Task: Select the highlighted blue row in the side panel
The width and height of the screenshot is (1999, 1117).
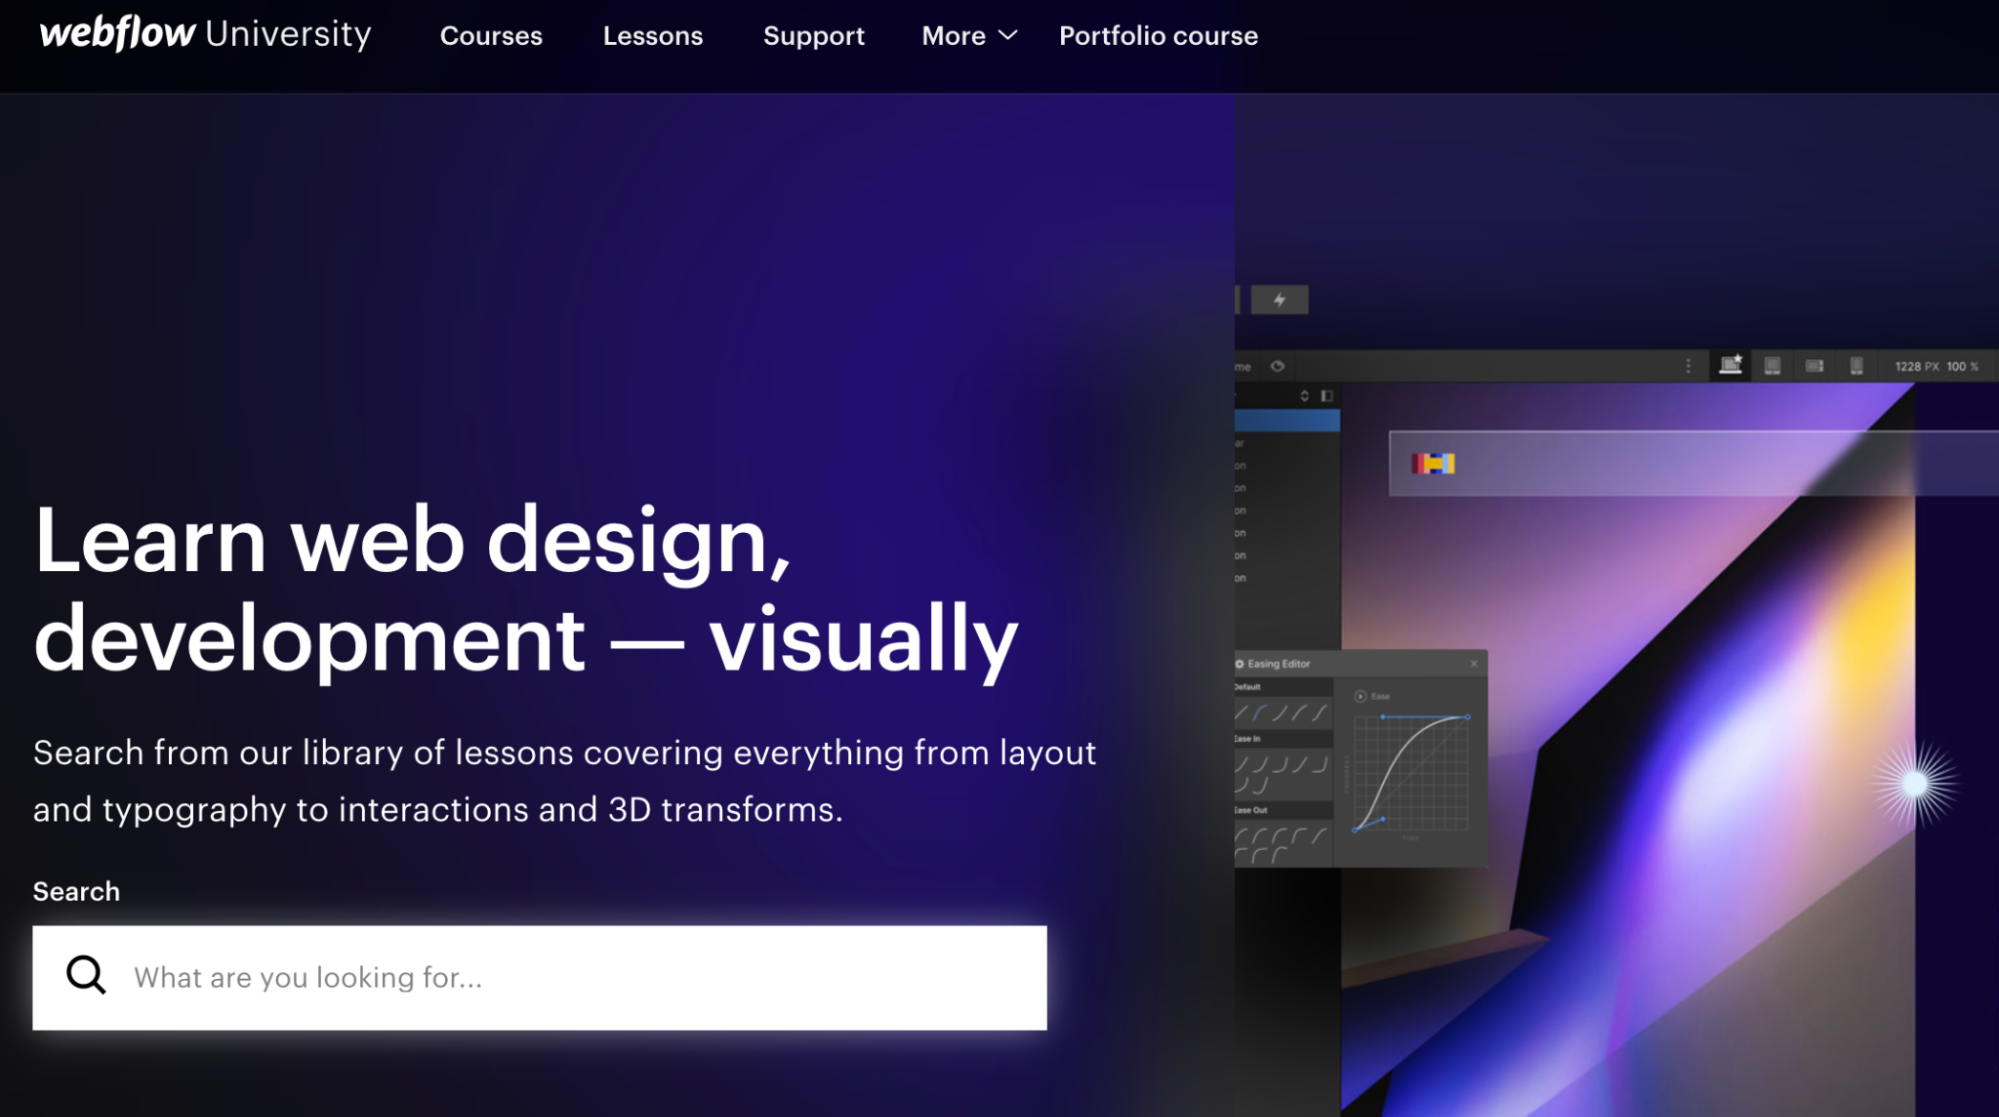Action: pos(1287,421)
